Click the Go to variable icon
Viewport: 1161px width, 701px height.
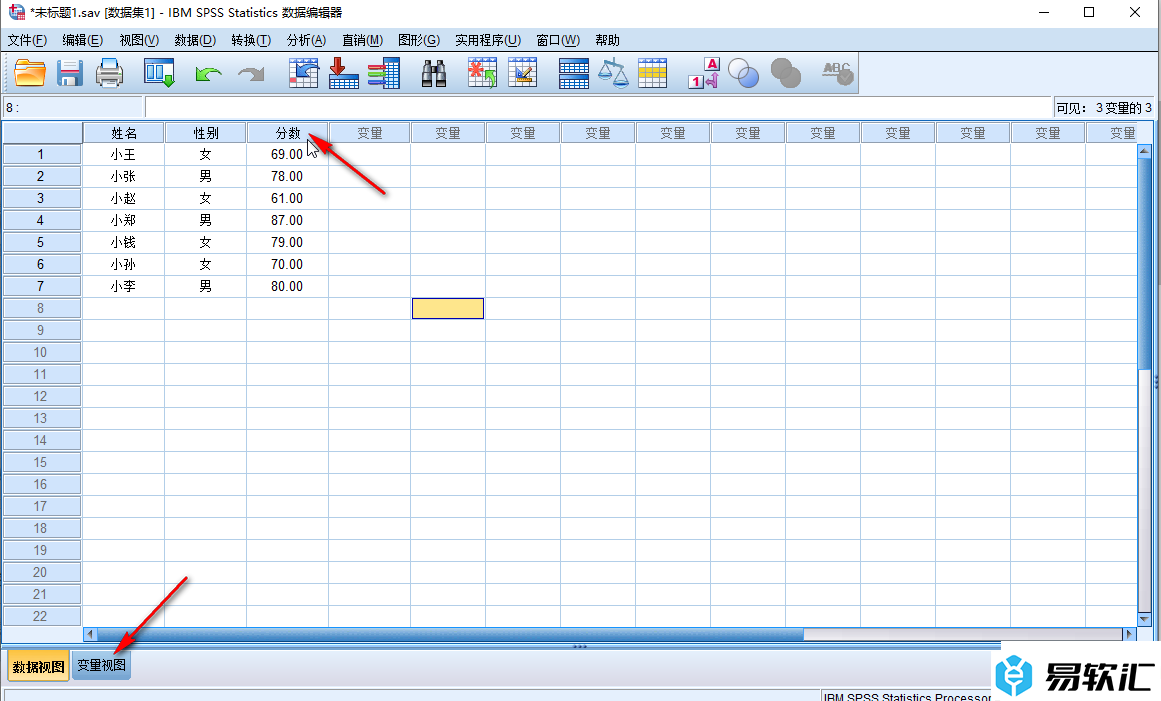(x=344, y=73)
